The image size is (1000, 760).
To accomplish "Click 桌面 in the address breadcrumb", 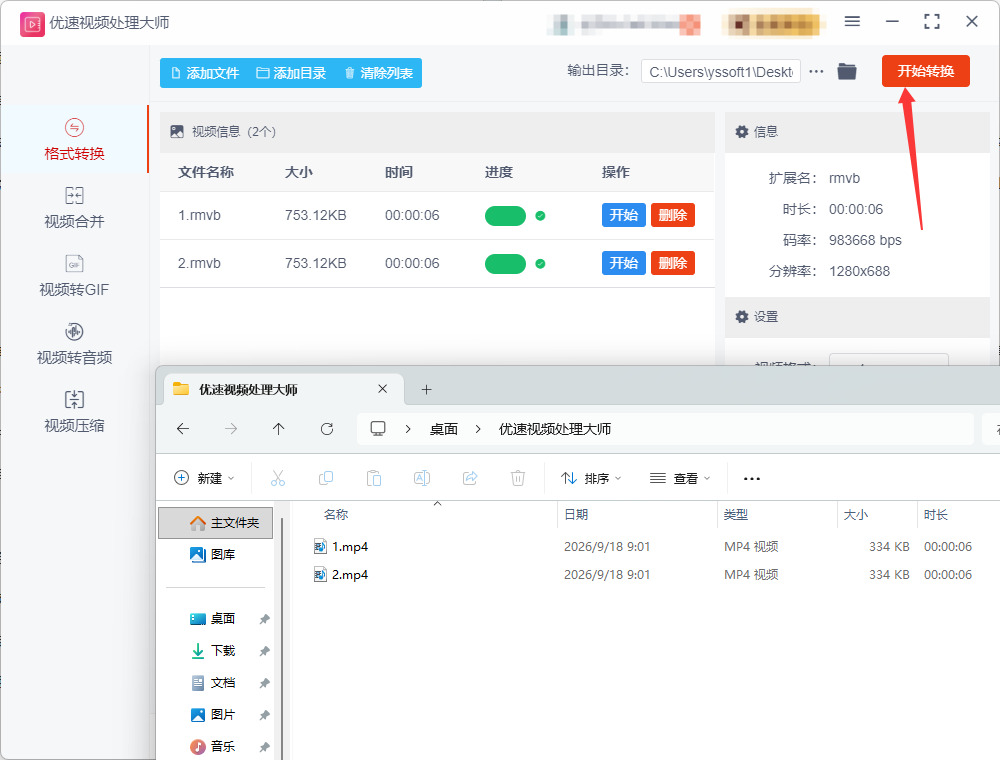I will click(444, 429).
